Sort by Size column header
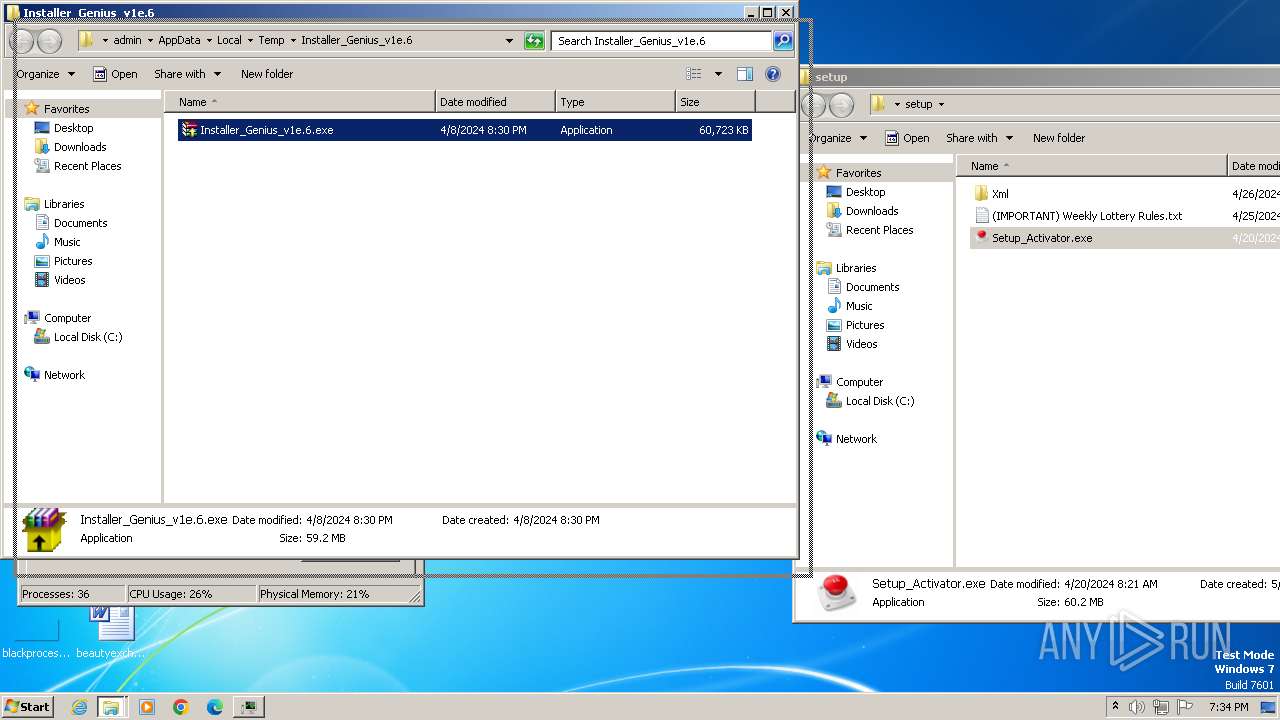The image size is (1280, 720). [715, 102]
